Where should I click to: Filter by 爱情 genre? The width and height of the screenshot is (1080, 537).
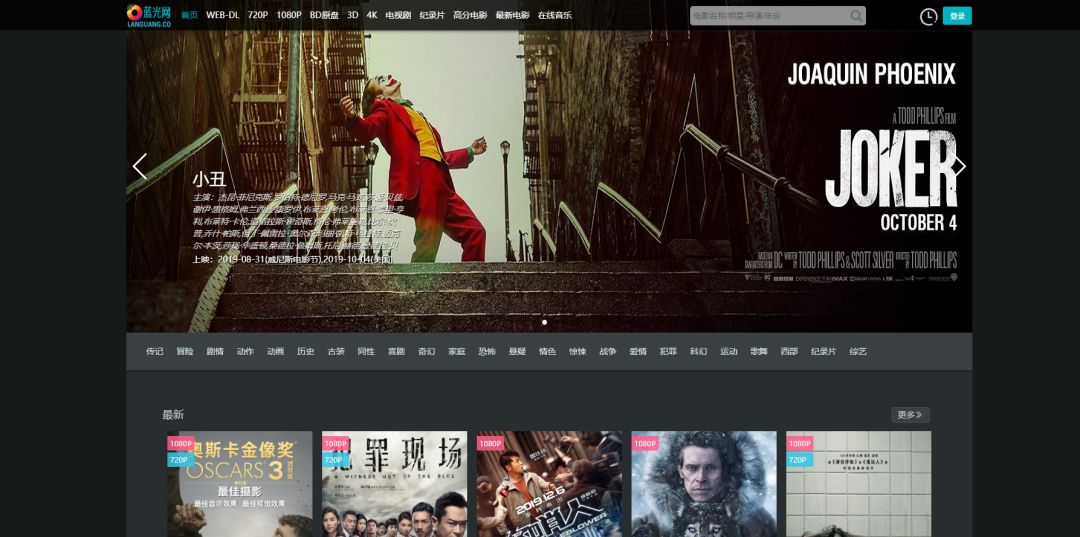638,352
